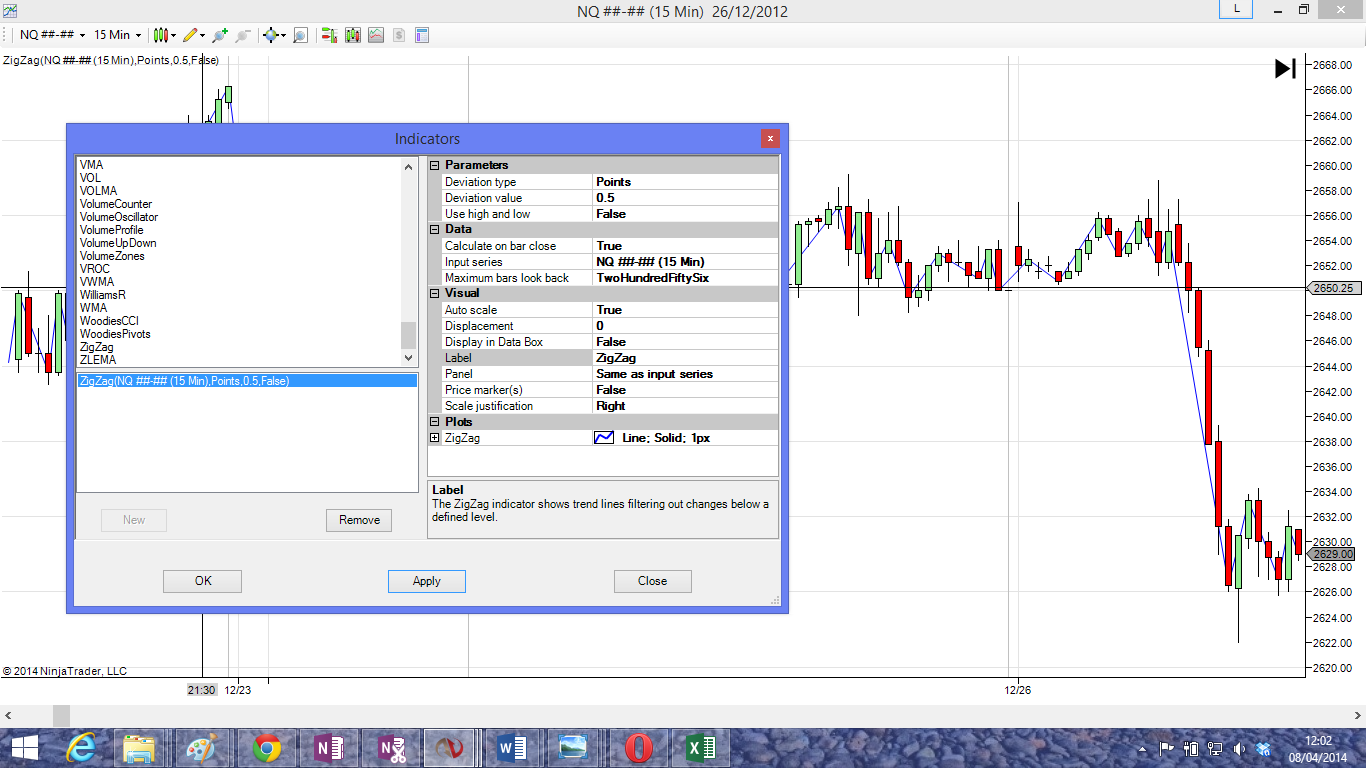
Task: Click the Deviation type value Points
Action: click(685, 182)
